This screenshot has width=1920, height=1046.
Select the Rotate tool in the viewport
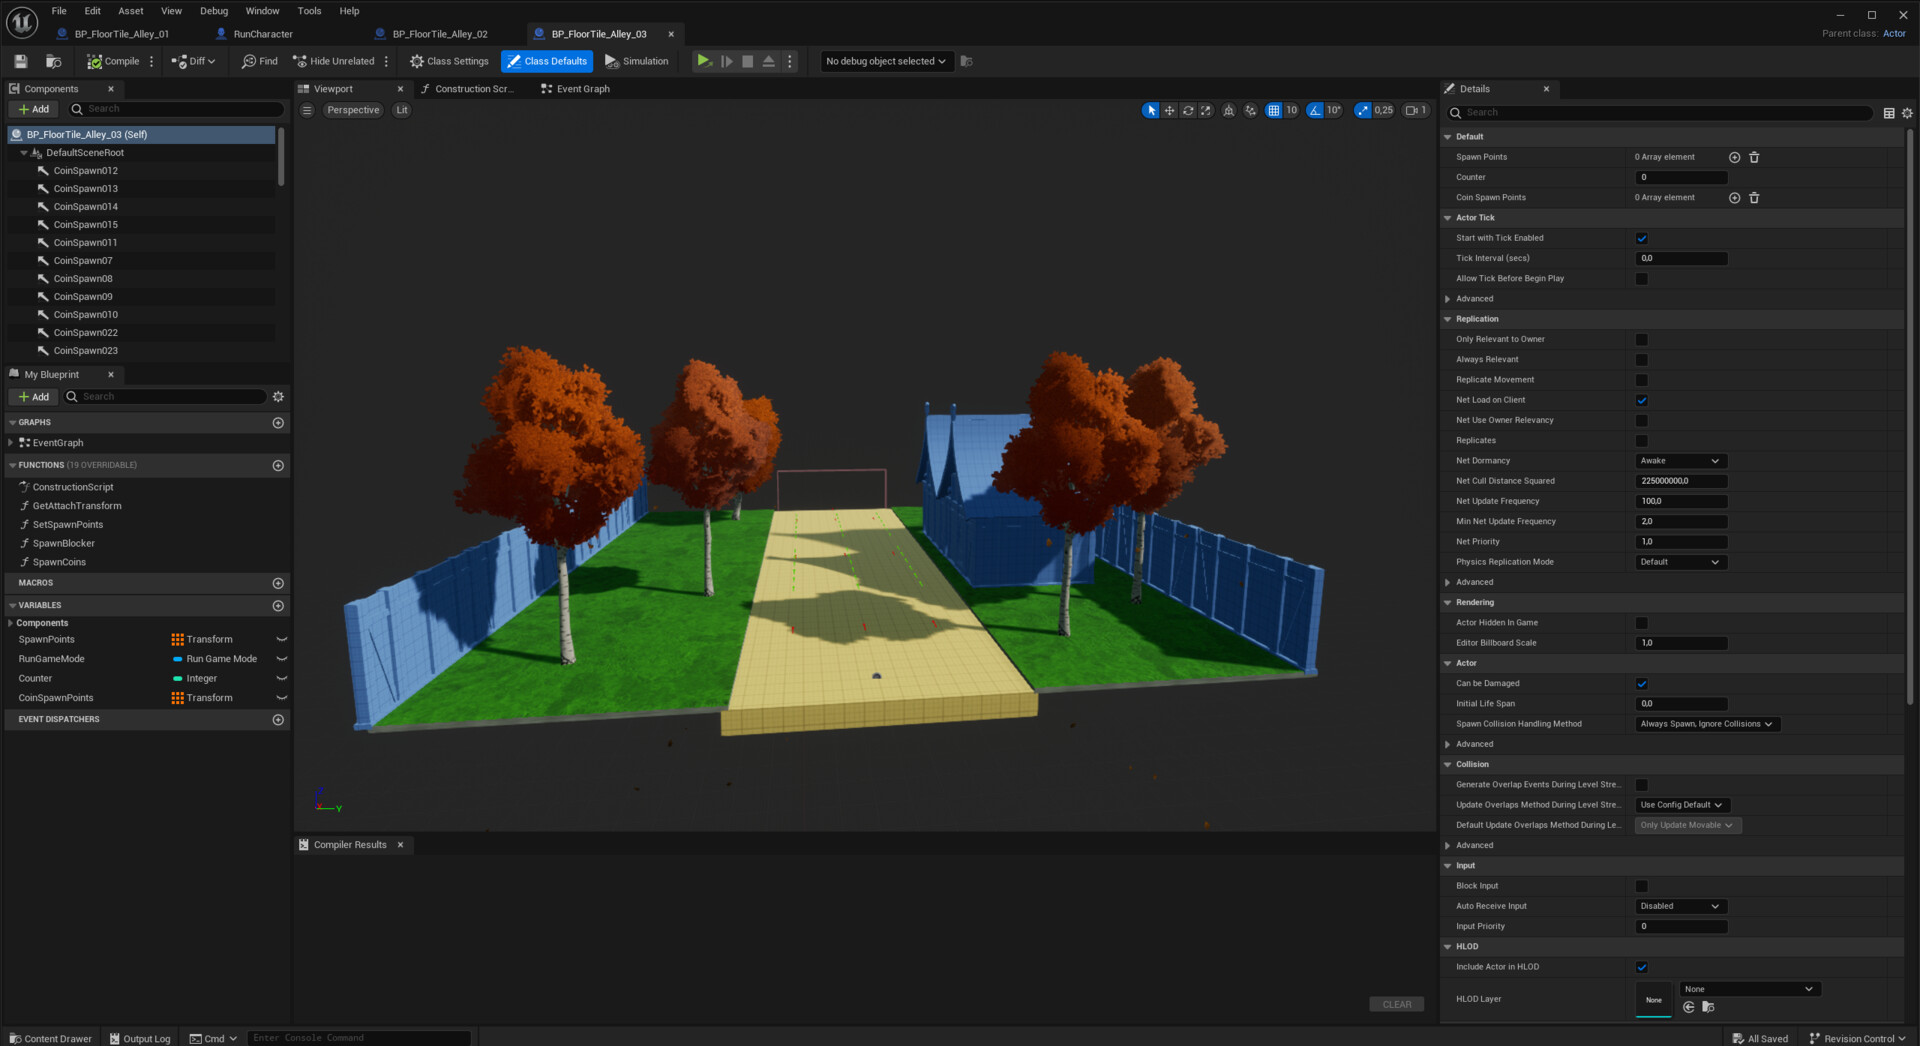coord(1188,110)
